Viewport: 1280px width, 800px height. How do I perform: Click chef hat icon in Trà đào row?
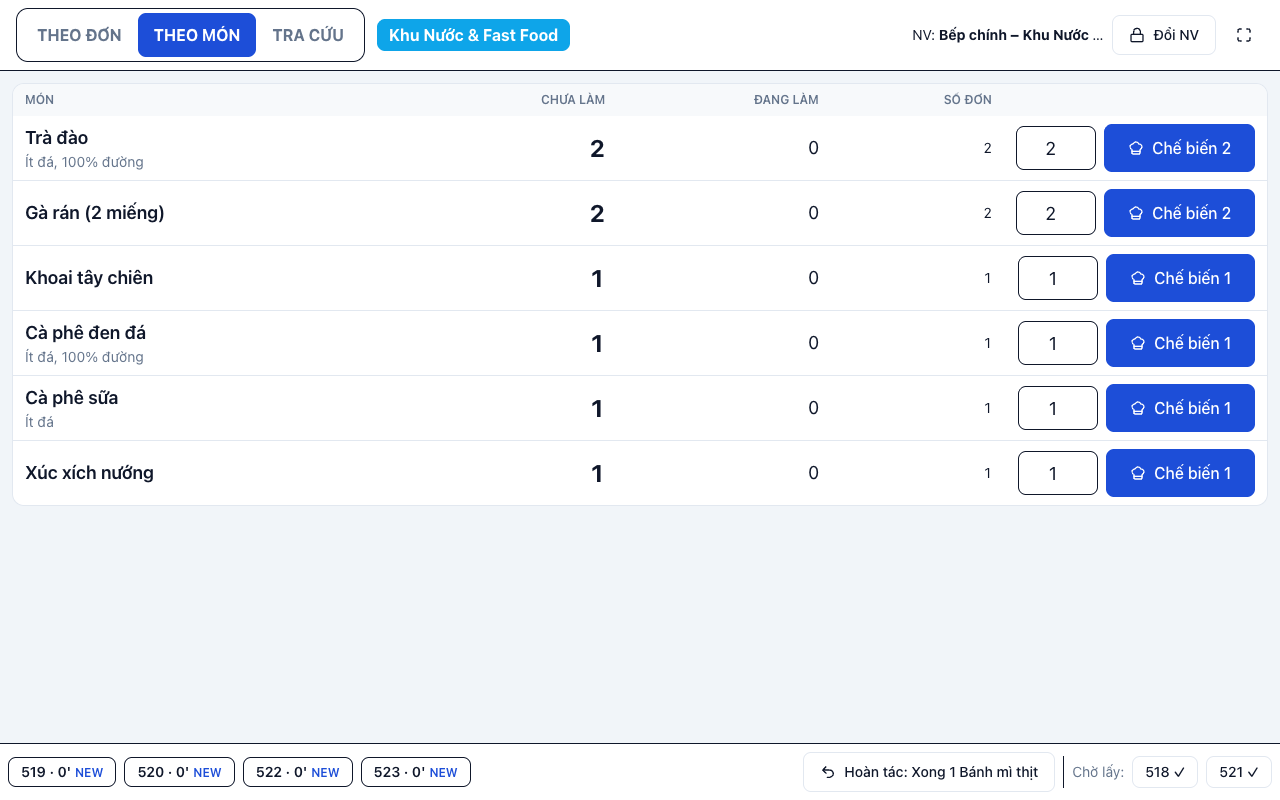pos(1136,148)
